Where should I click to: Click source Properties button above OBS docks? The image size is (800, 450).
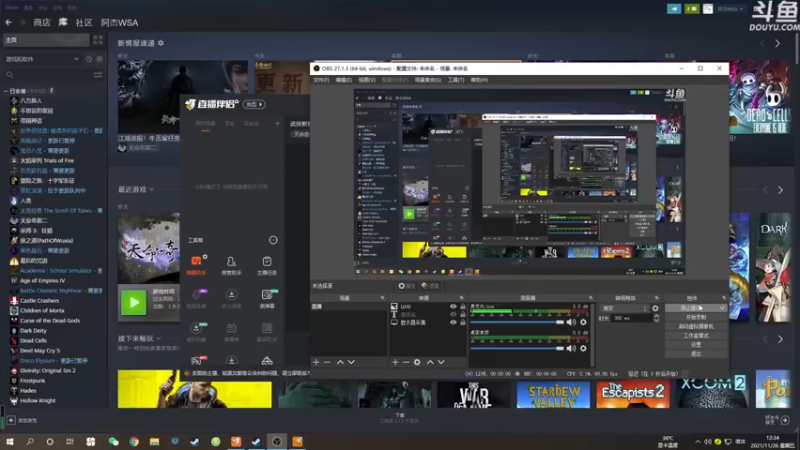click(407, 286)
